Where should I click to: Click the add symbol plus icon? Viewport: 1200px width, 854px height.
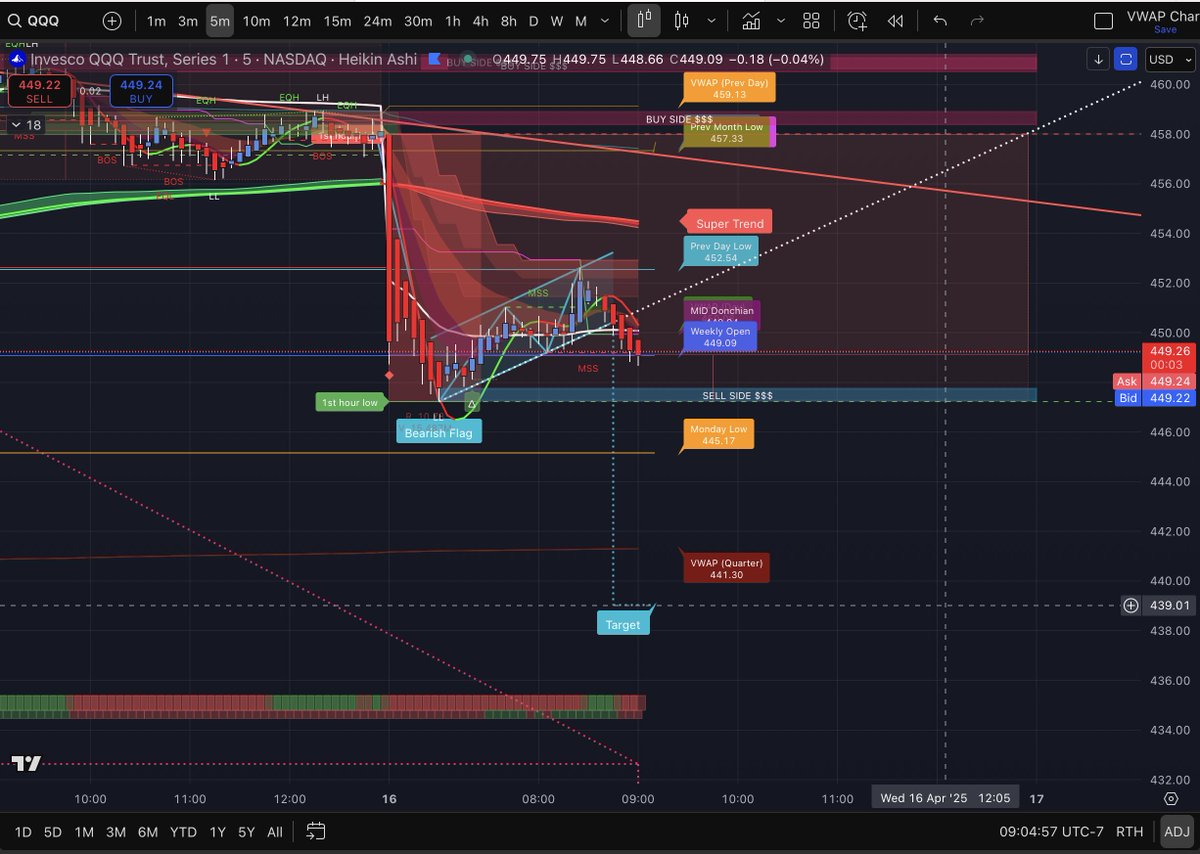tap(112, 21)
